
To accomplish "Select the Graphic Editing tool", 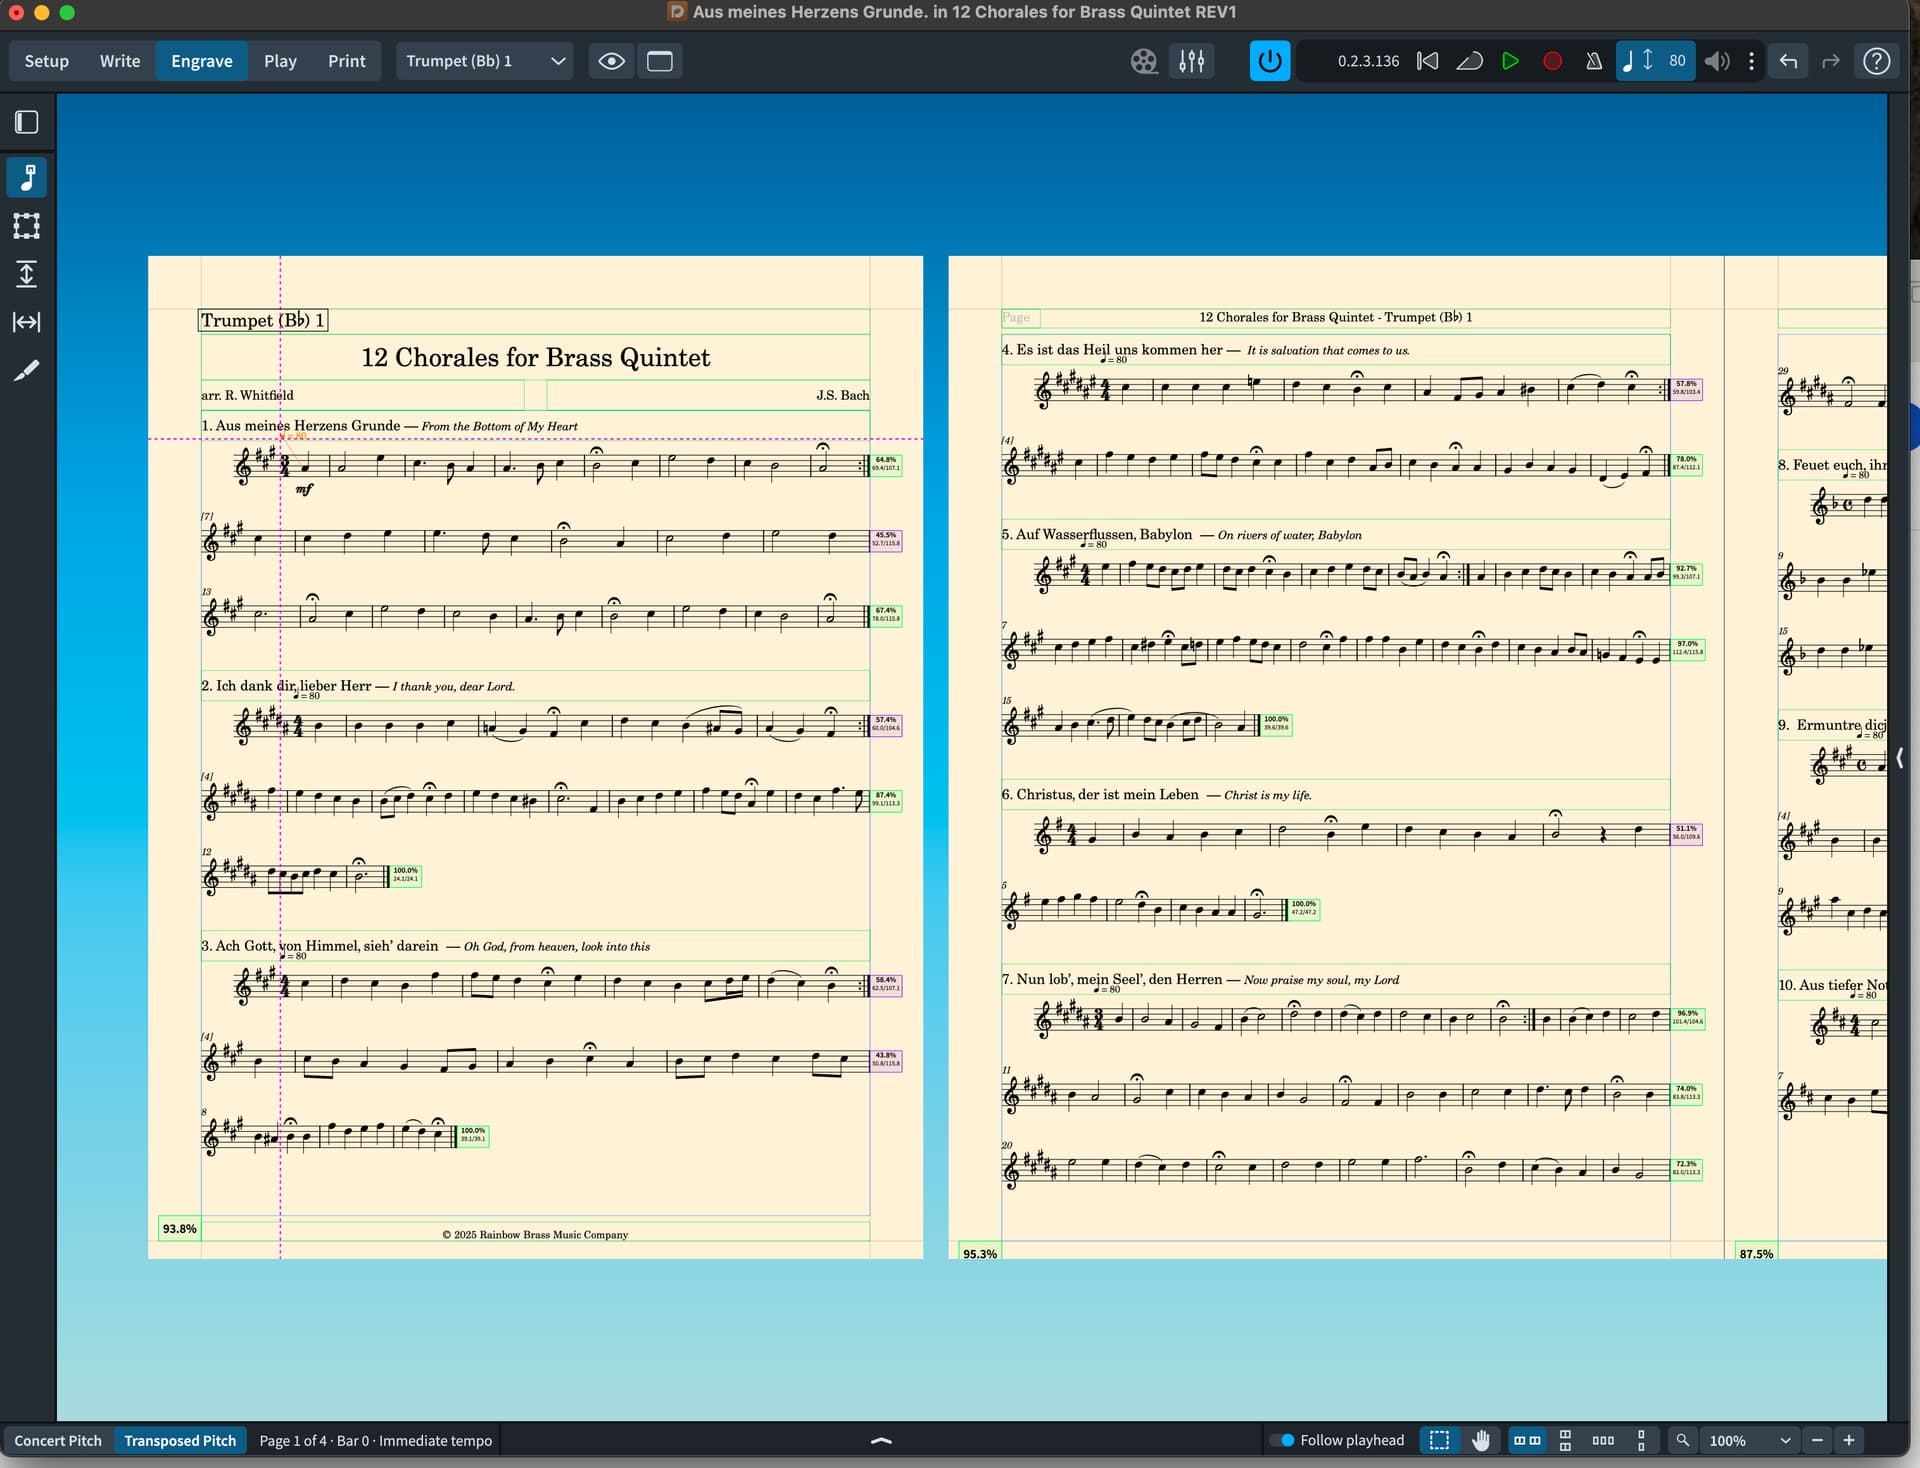I will pos(27,178).
